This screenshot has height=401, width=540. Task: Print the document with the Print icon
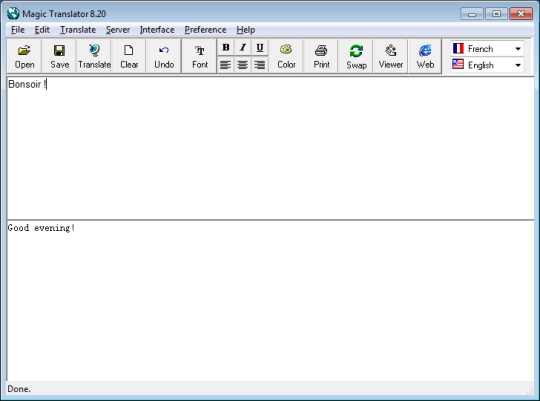click(x=321, y=56)
